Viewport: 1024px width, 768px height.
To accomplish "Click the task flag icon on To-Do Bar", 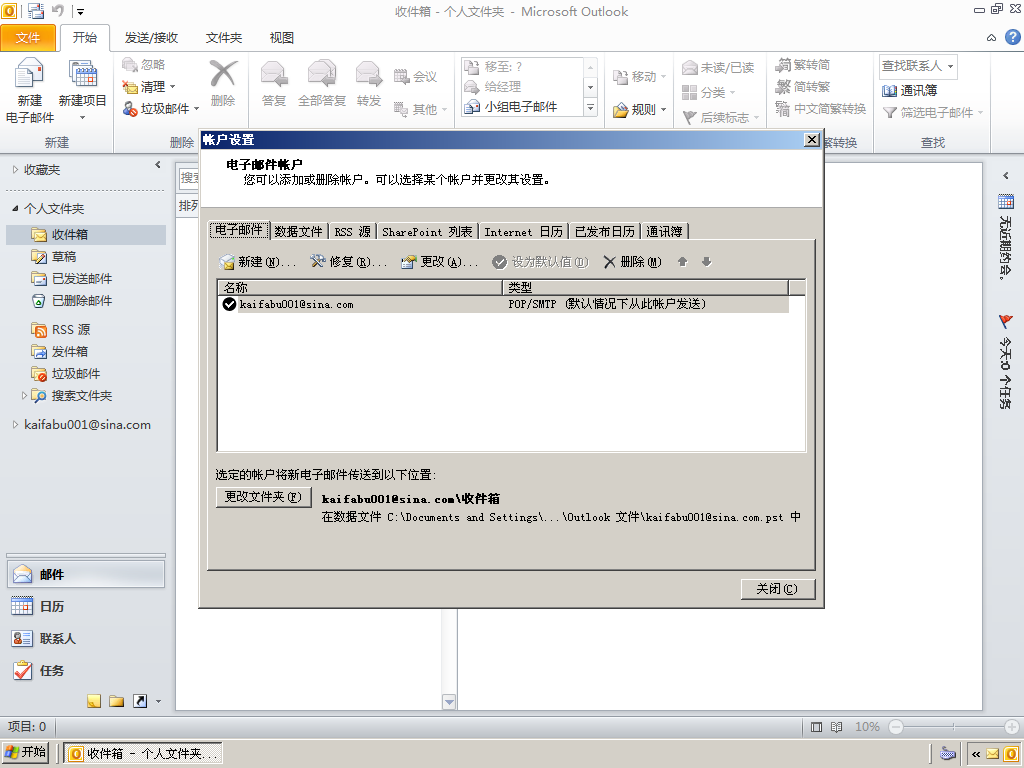I will point(1006,322).
